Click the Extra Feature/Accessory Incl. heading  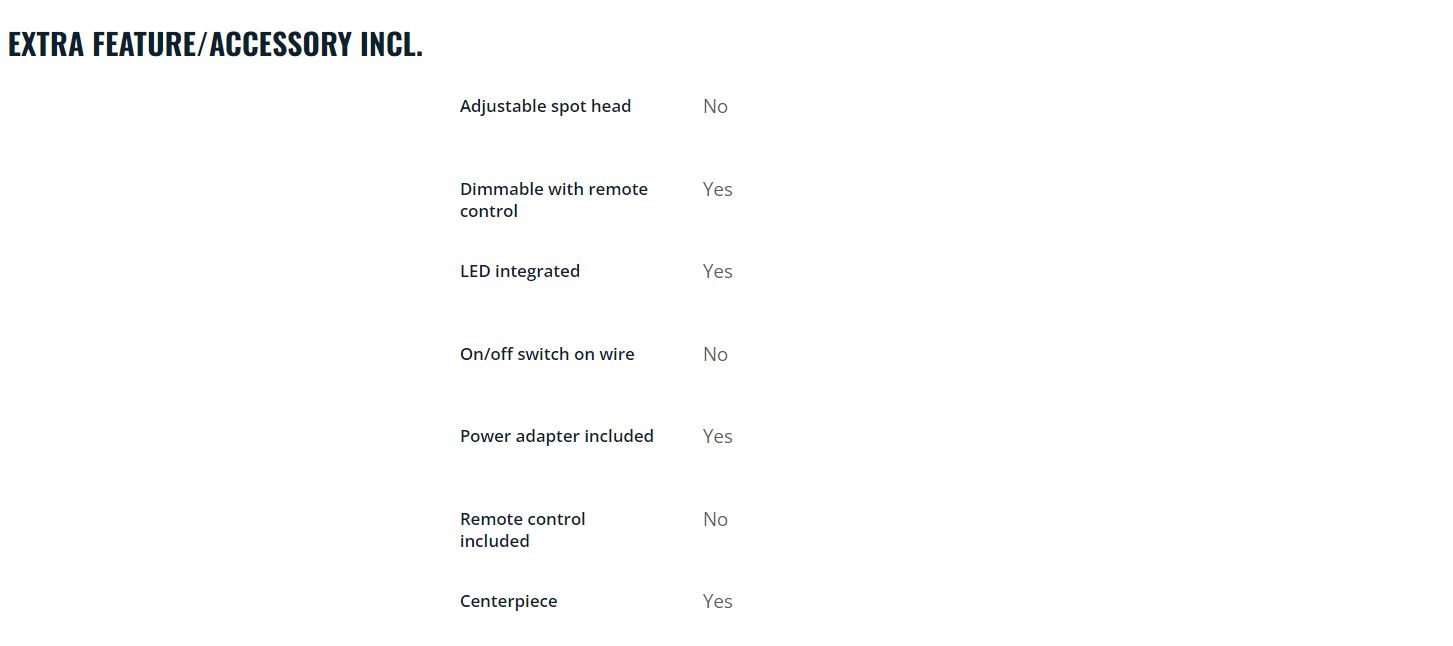215,45
